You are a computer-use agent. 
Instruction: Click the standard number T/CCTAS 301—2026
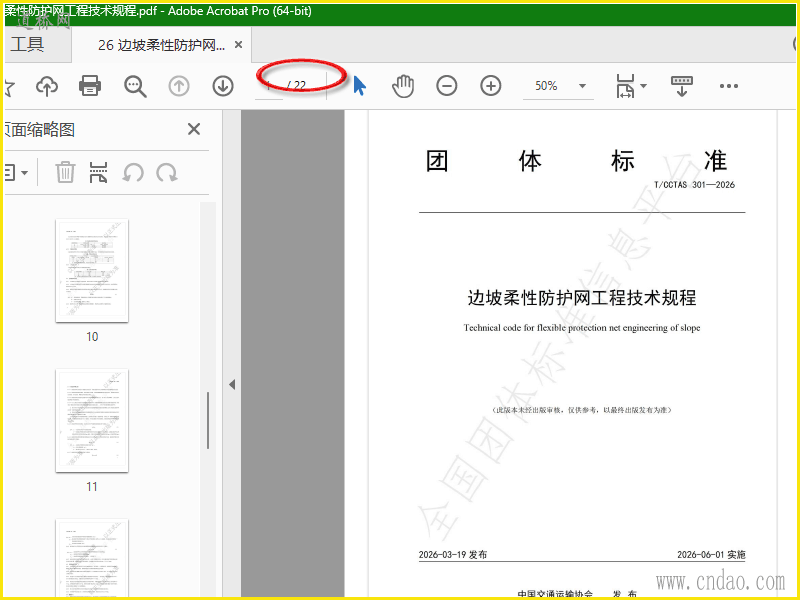694,185
